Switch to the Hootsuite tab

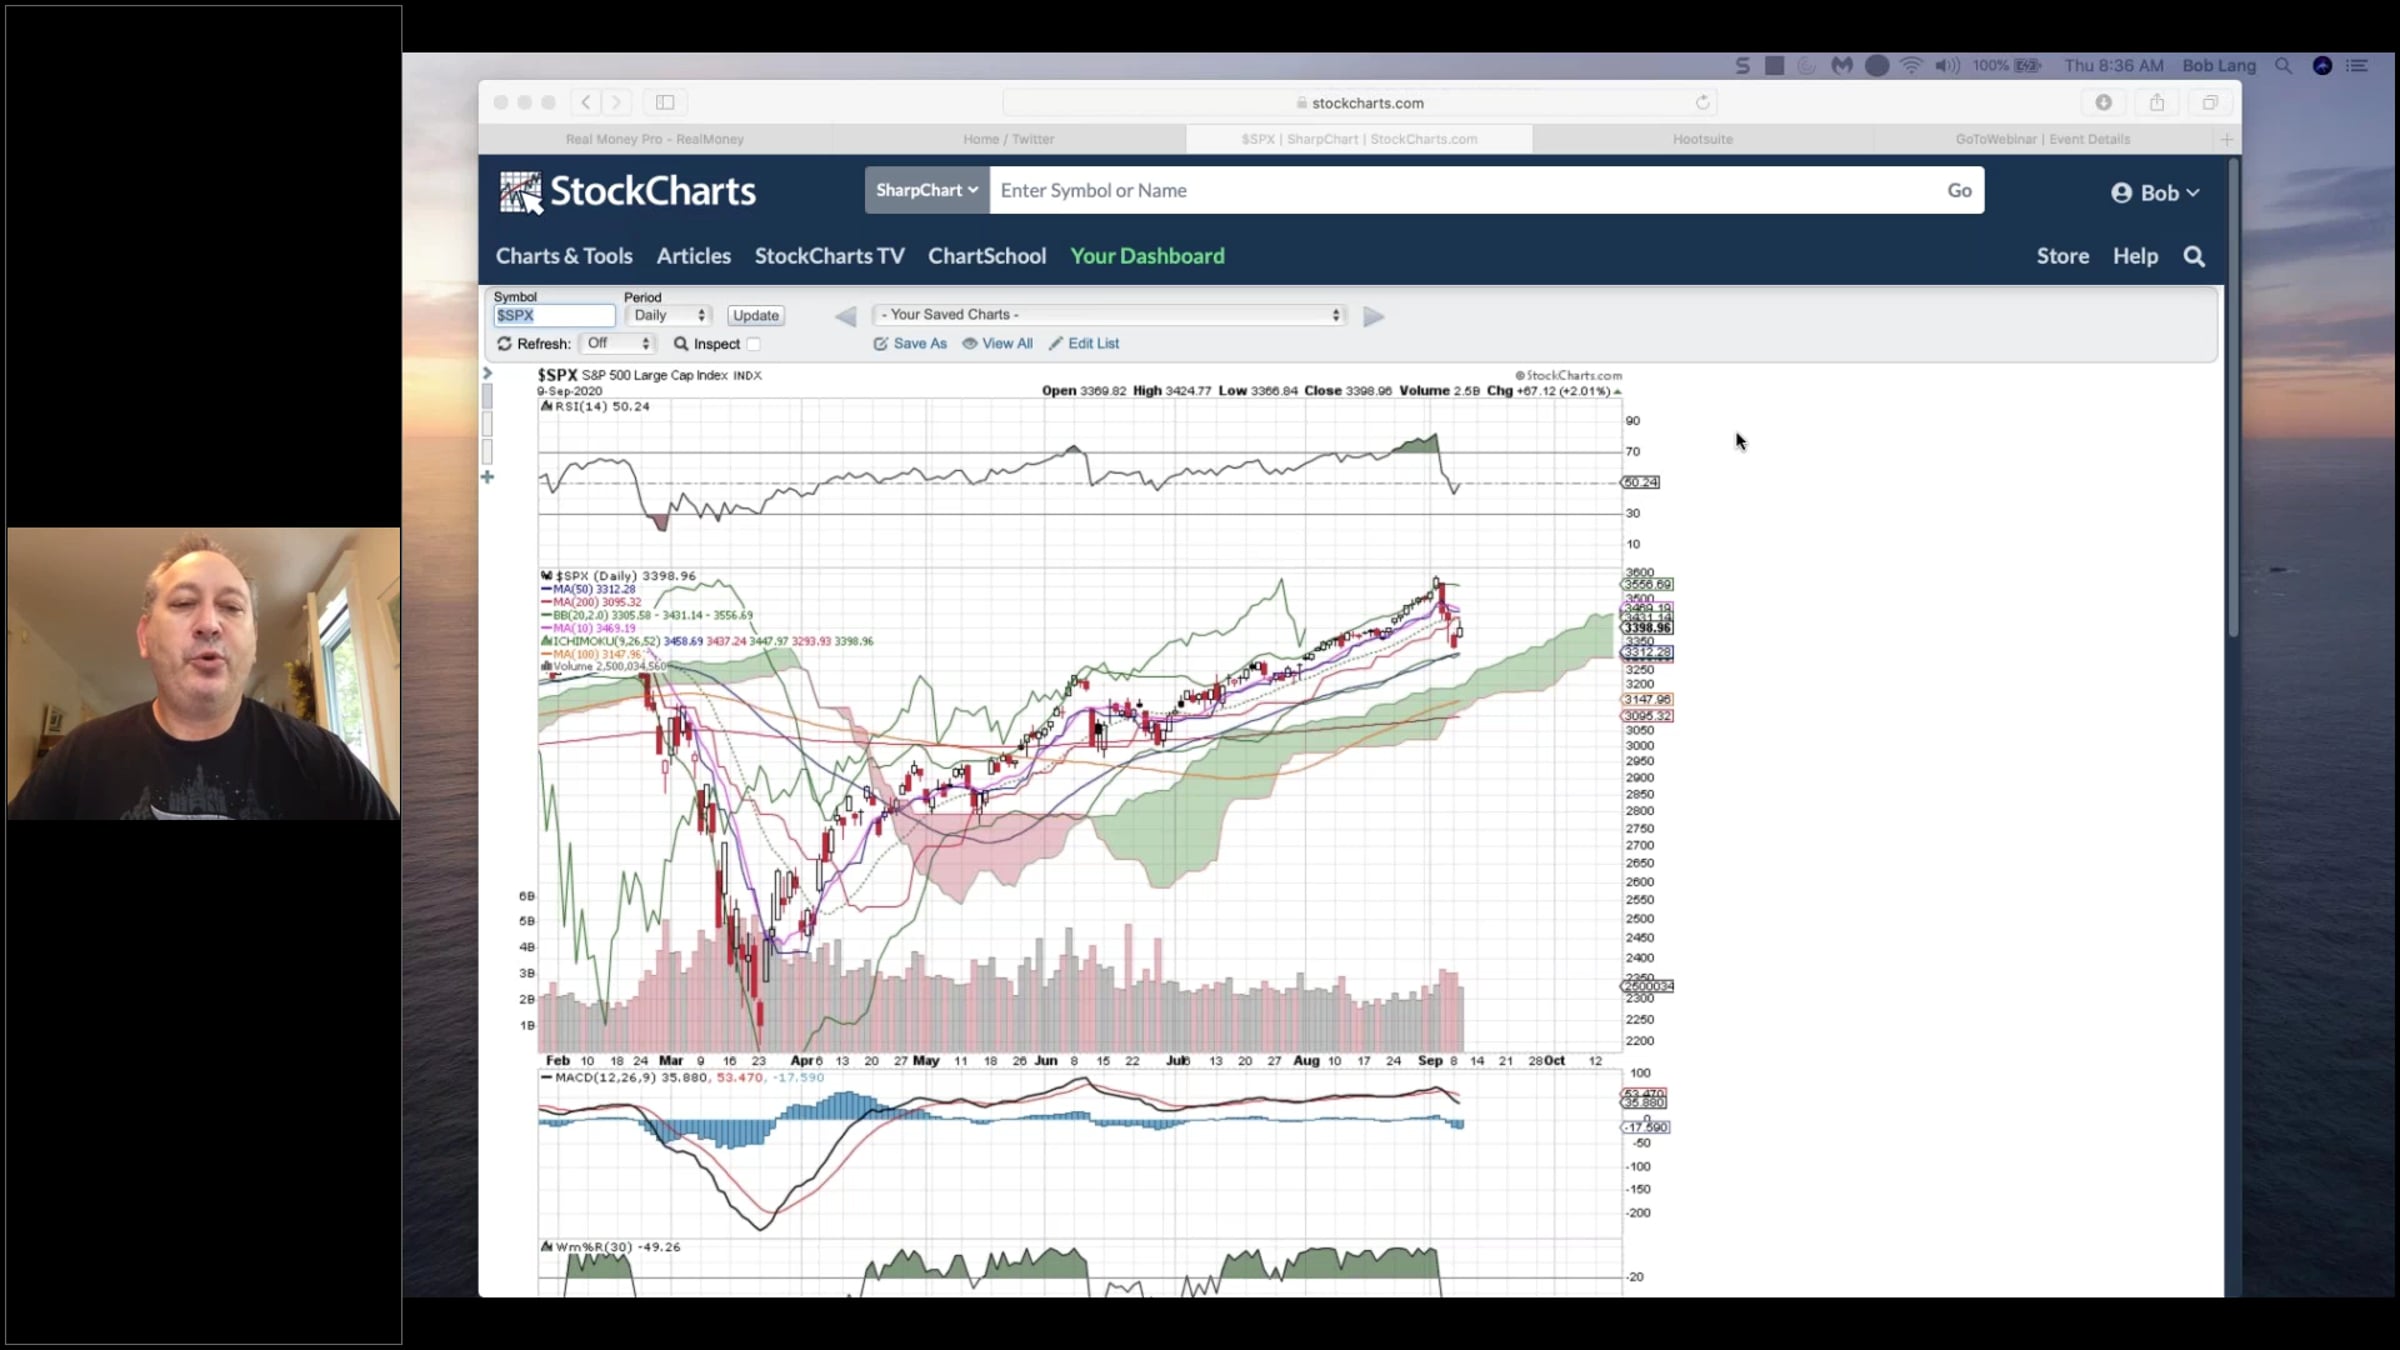pos(1702,139)
